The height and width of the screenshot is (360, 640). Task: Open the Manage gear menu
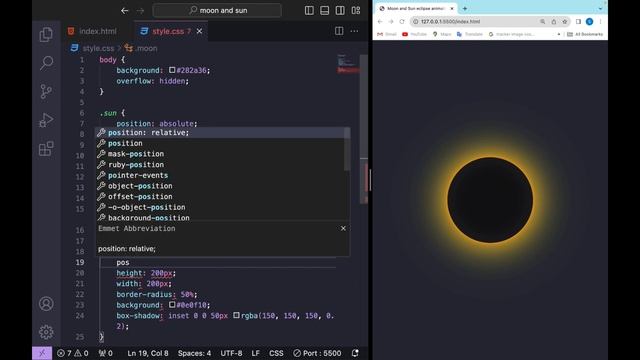point(46,332)
